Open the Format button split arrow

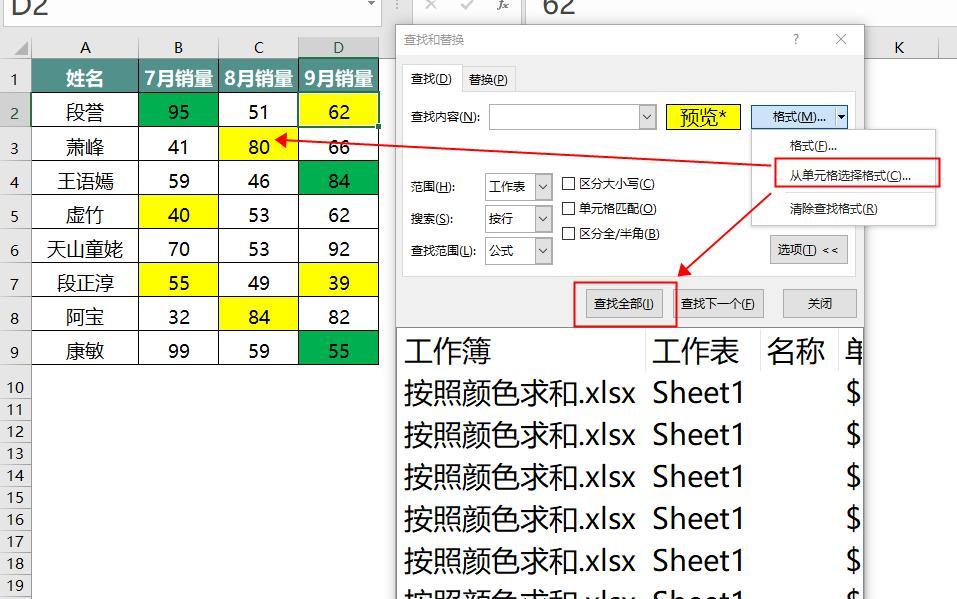click(x=841, y=117)
